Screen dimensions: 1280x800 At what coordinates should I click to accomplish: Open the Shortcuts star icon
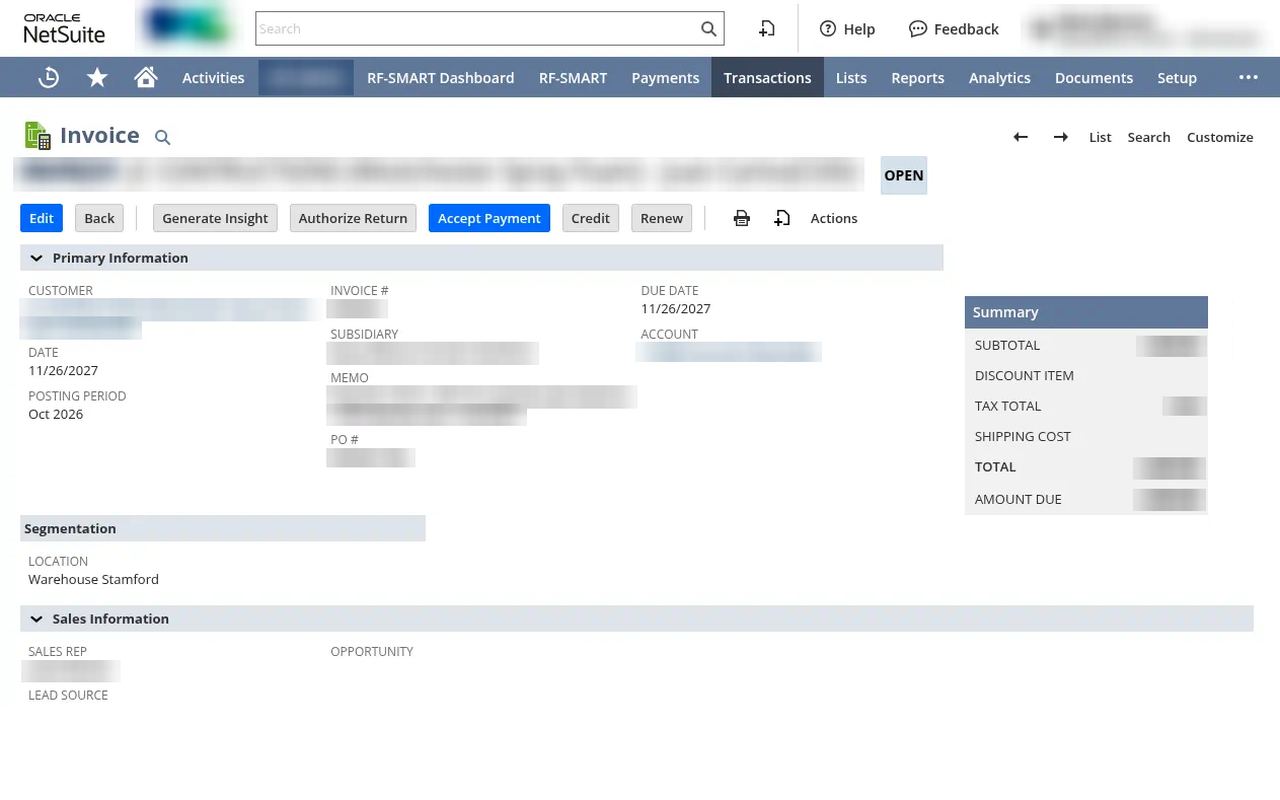[x=97, y=77]
